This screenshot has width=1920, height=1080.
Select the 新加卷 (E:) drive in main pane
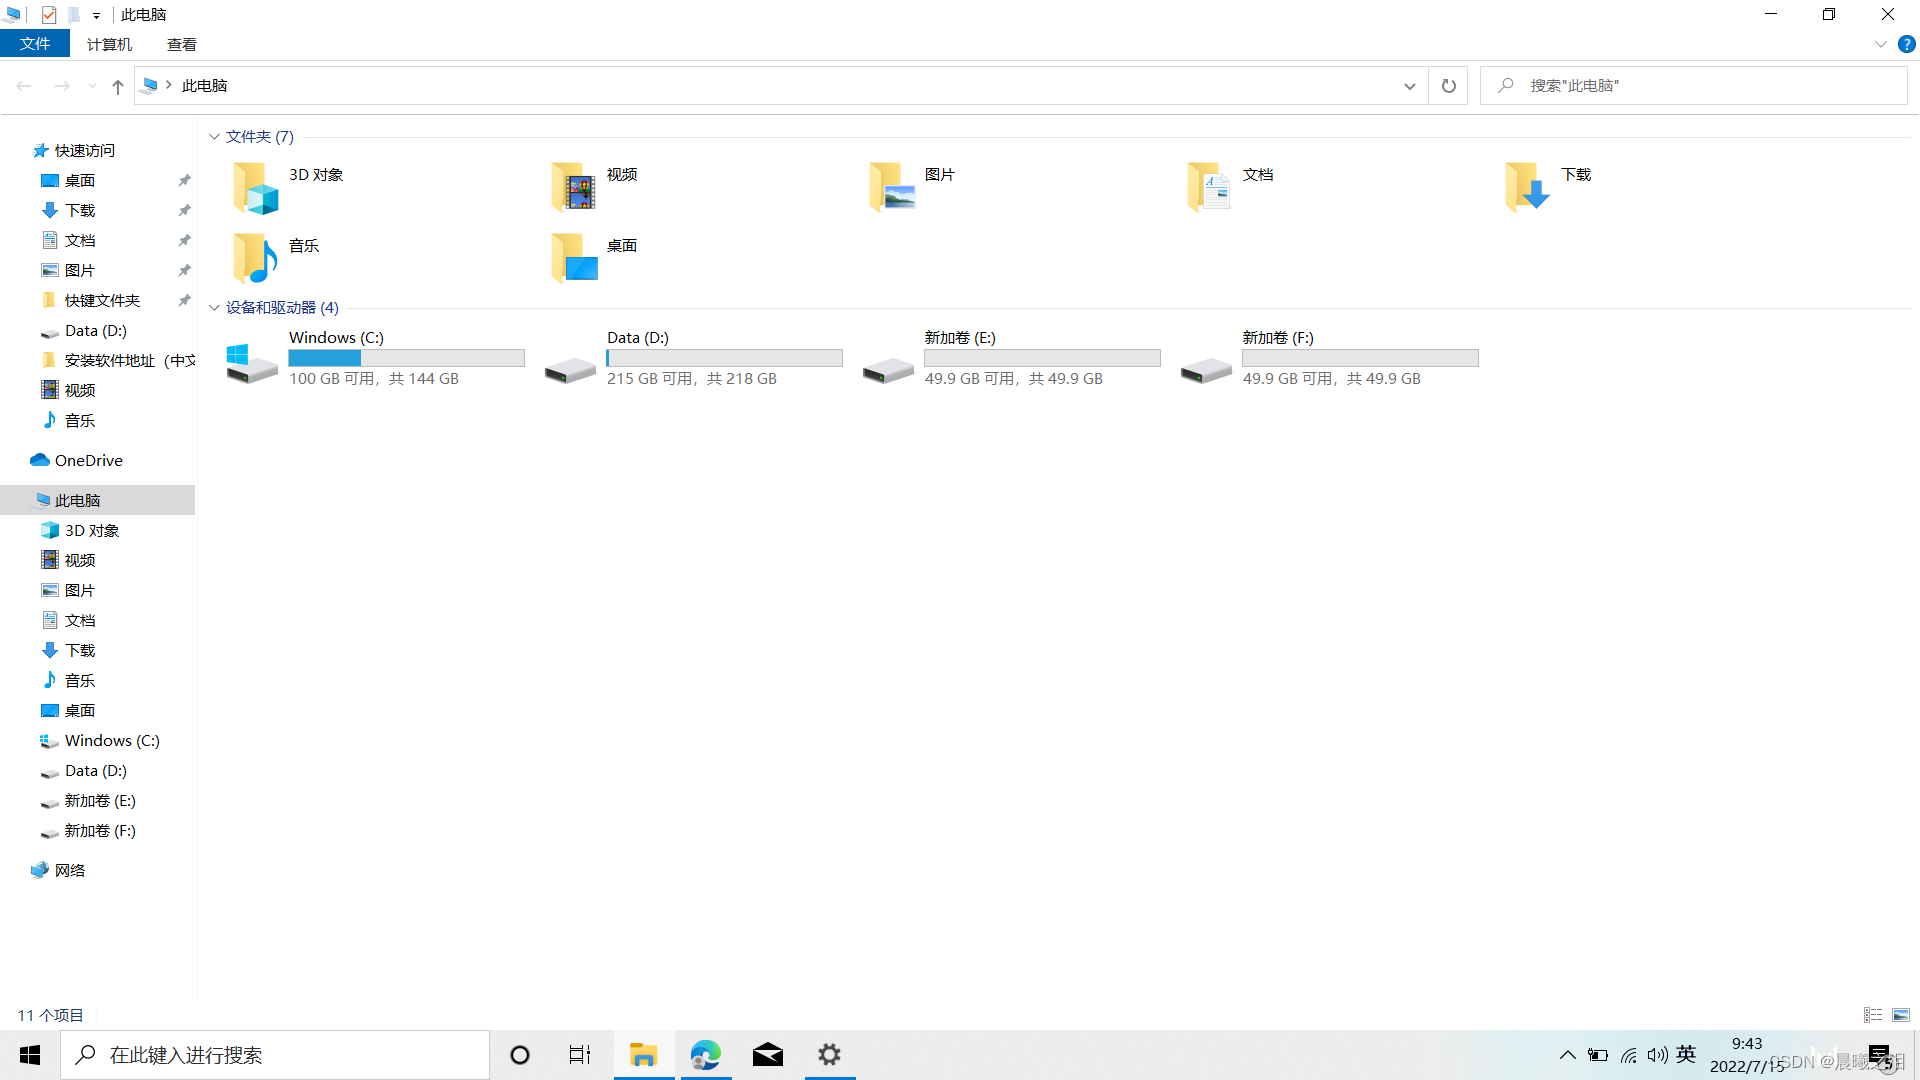[x=888, y=369]
